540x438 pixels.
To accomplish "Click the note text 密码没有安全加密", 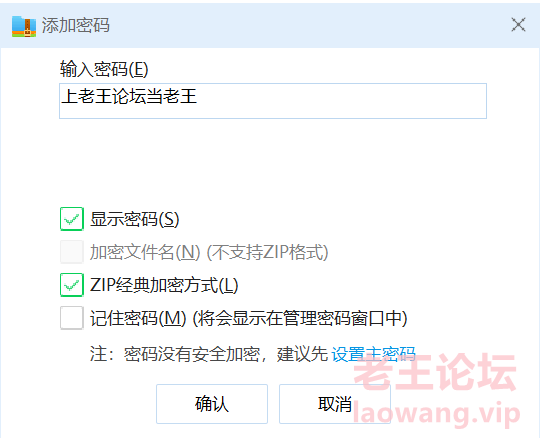I will [x=192, y=354].
